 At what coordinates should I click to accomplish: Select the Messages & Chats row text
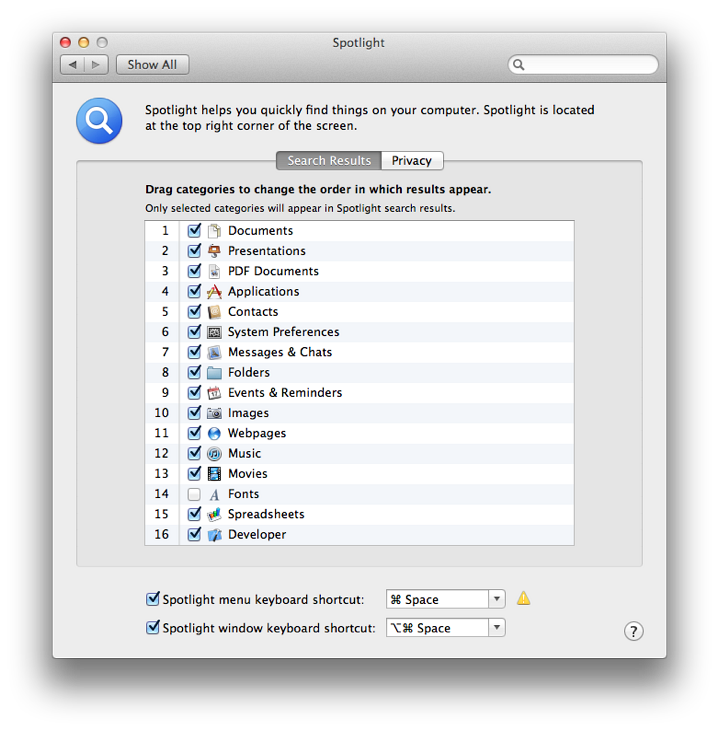click(x=280, y=352)
